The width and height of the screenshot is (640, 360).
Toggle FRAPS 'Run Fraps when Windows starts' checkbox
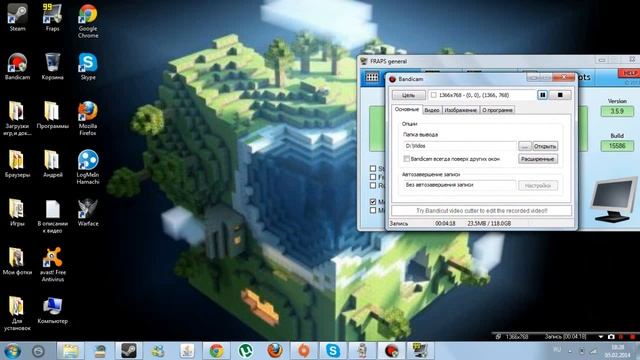tap(373, 185)
